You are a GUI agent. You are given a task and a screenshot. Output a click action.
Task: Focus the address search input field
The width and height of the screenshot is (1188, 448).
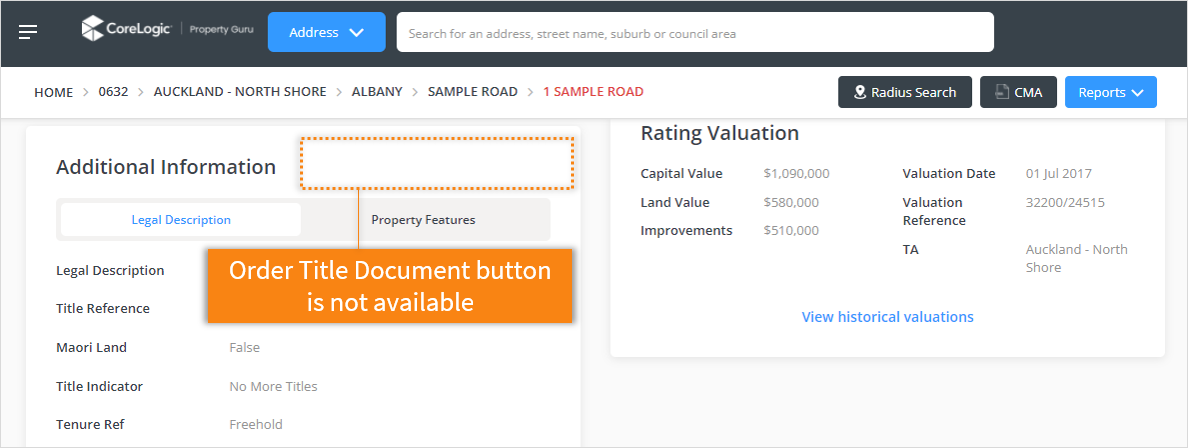(x=695, y=33)
